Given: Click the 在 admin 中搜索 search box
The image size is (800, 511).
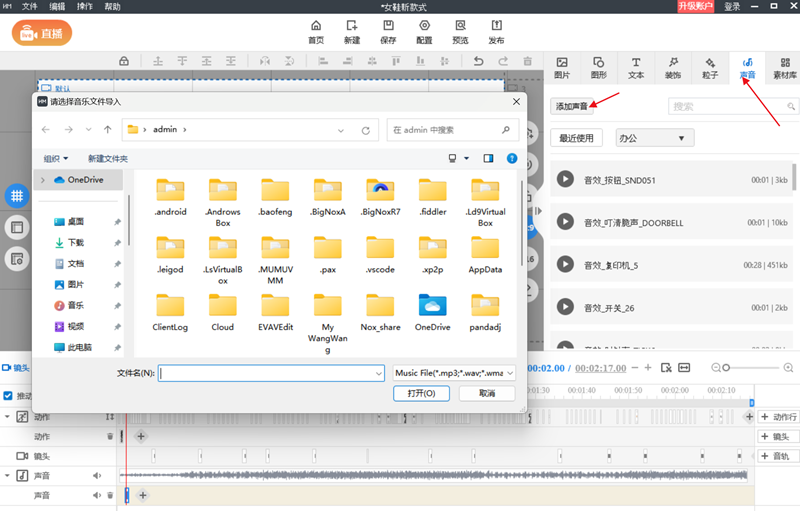Looking at the screenshot, I should tap(453, 130).
